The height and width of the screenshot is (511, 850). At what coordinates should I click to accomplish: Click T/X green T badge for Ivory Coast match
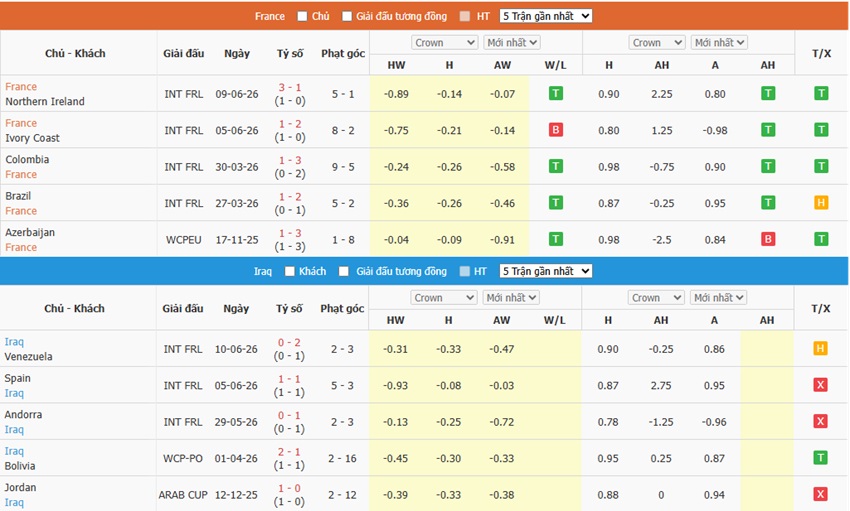point(821,130)
